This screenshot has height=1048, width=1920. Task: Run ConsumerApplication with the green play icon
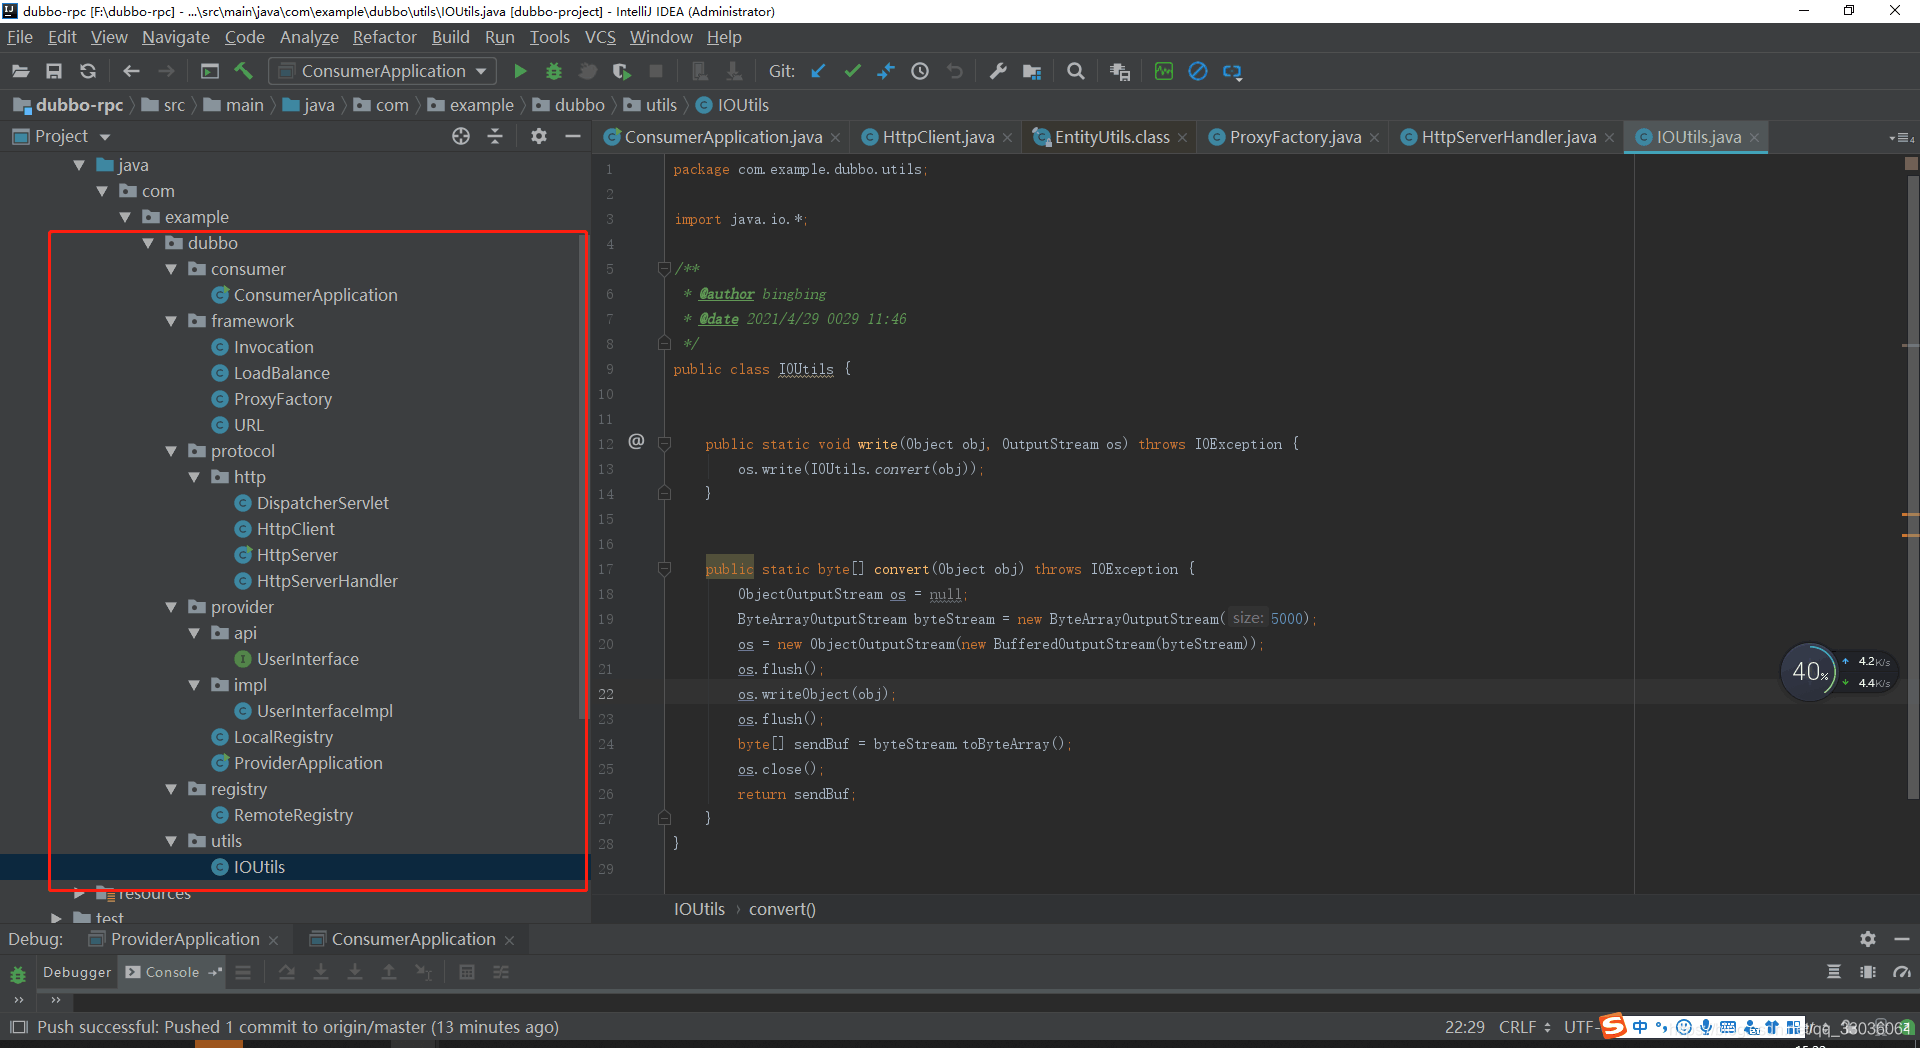pos(520,71)
